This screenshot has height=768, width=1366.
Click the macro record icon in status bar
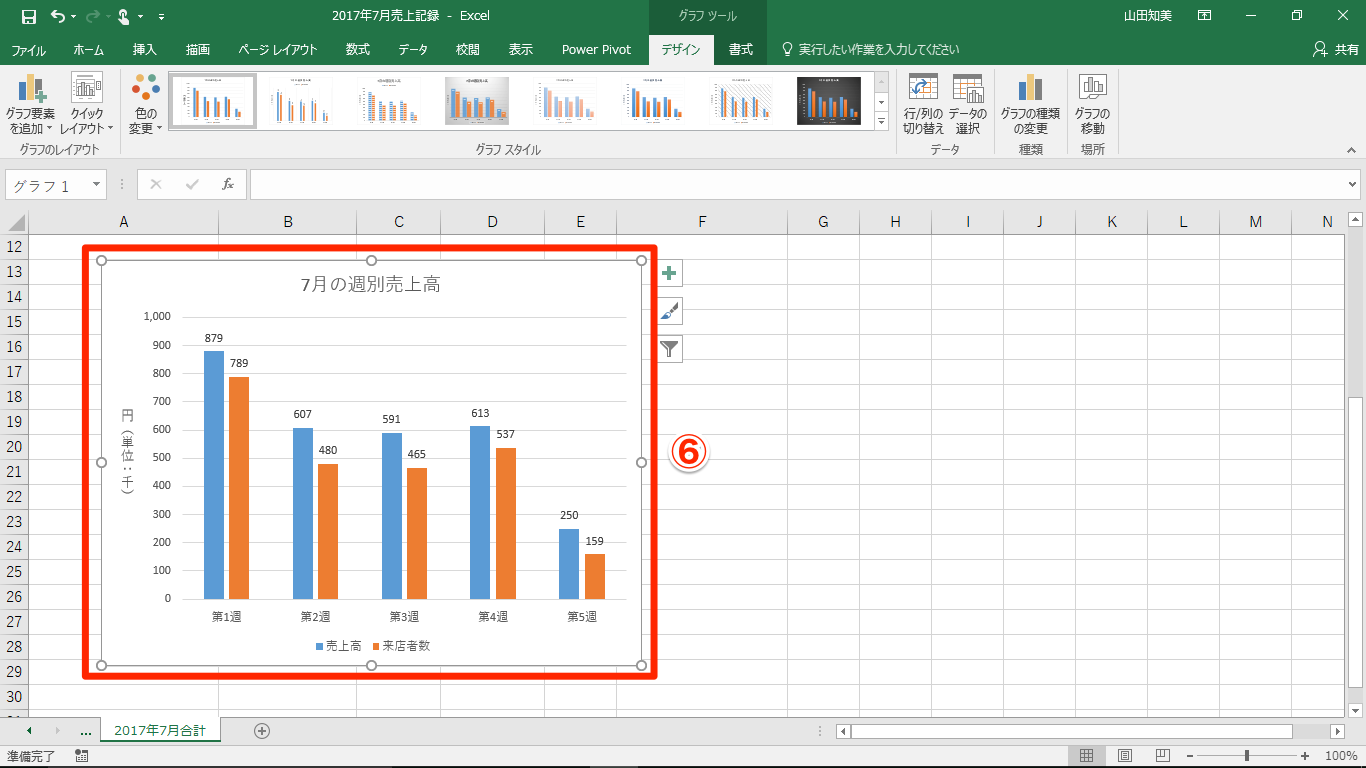pos(81,756)
